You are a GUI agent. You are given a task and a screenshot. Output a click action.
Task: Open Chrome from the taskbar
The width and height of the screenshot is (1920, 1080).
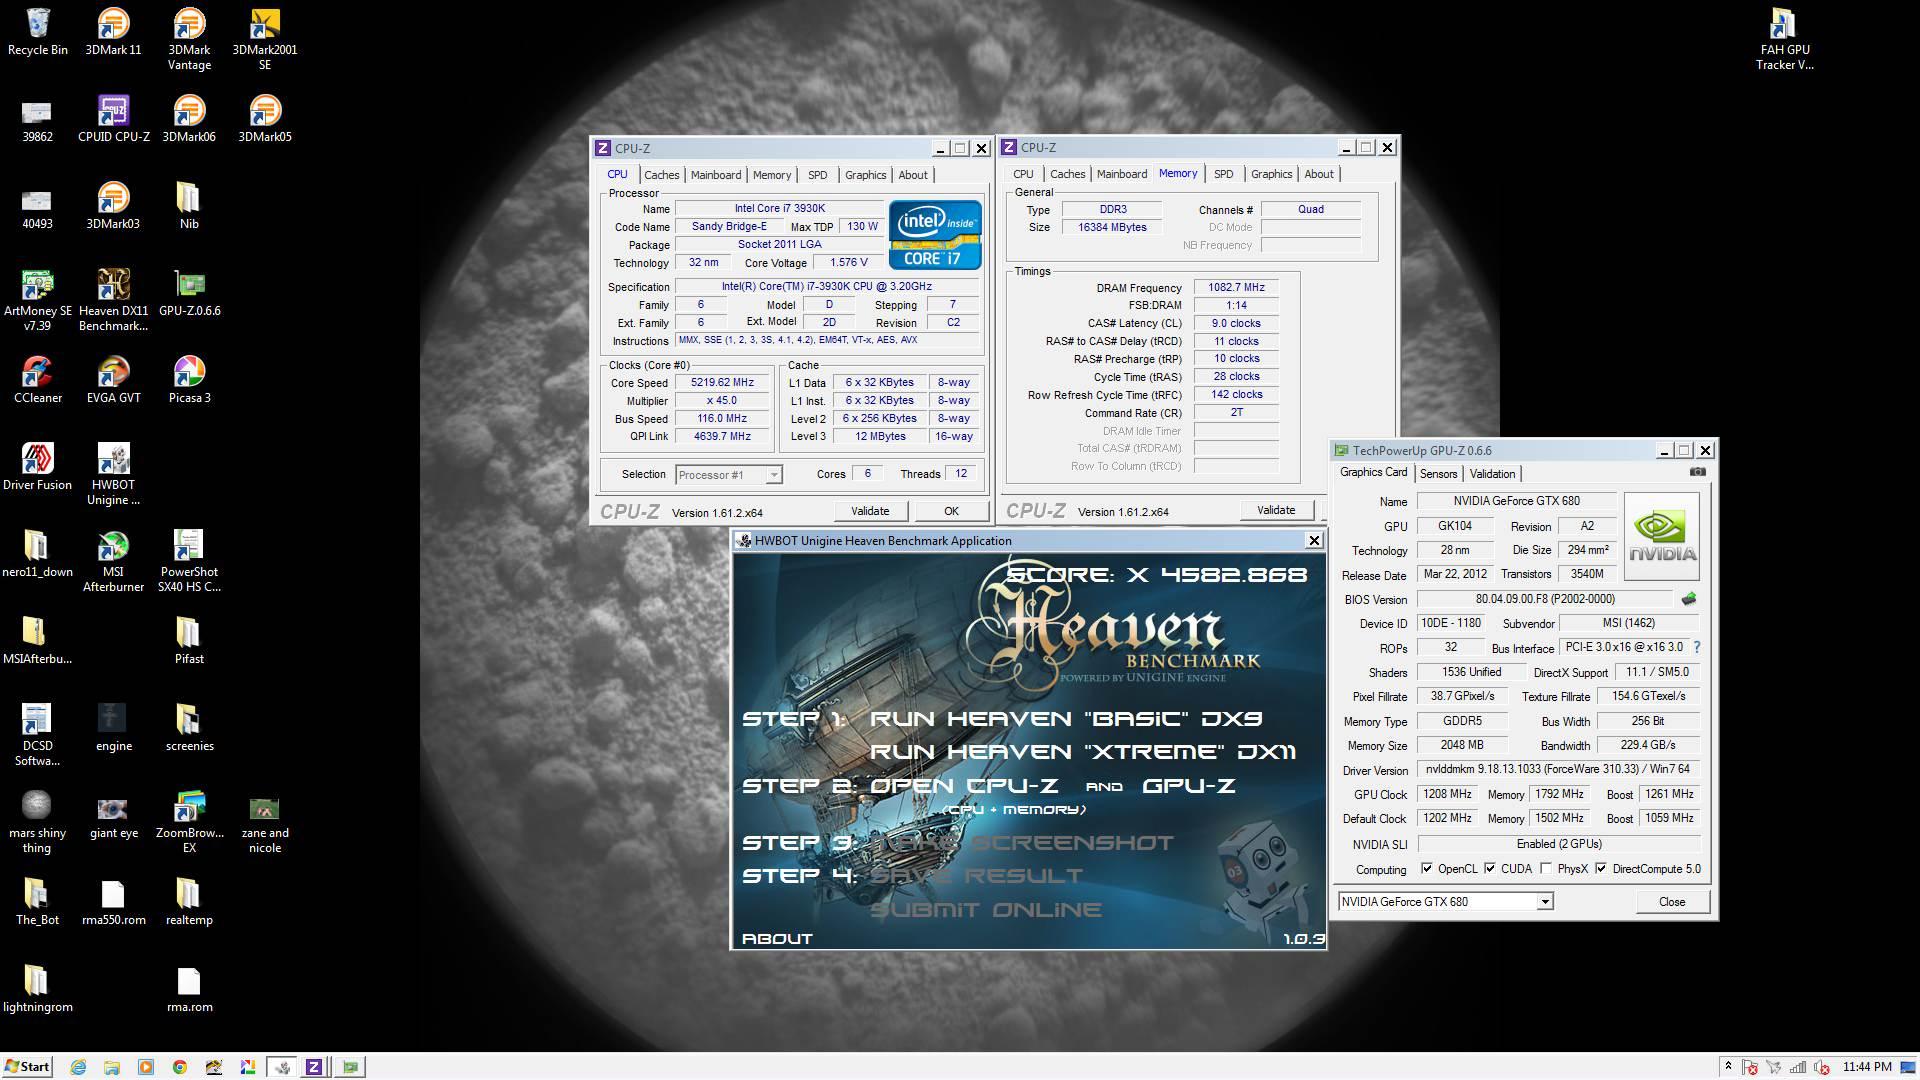pyautogui.click(x=180, y=1067)
